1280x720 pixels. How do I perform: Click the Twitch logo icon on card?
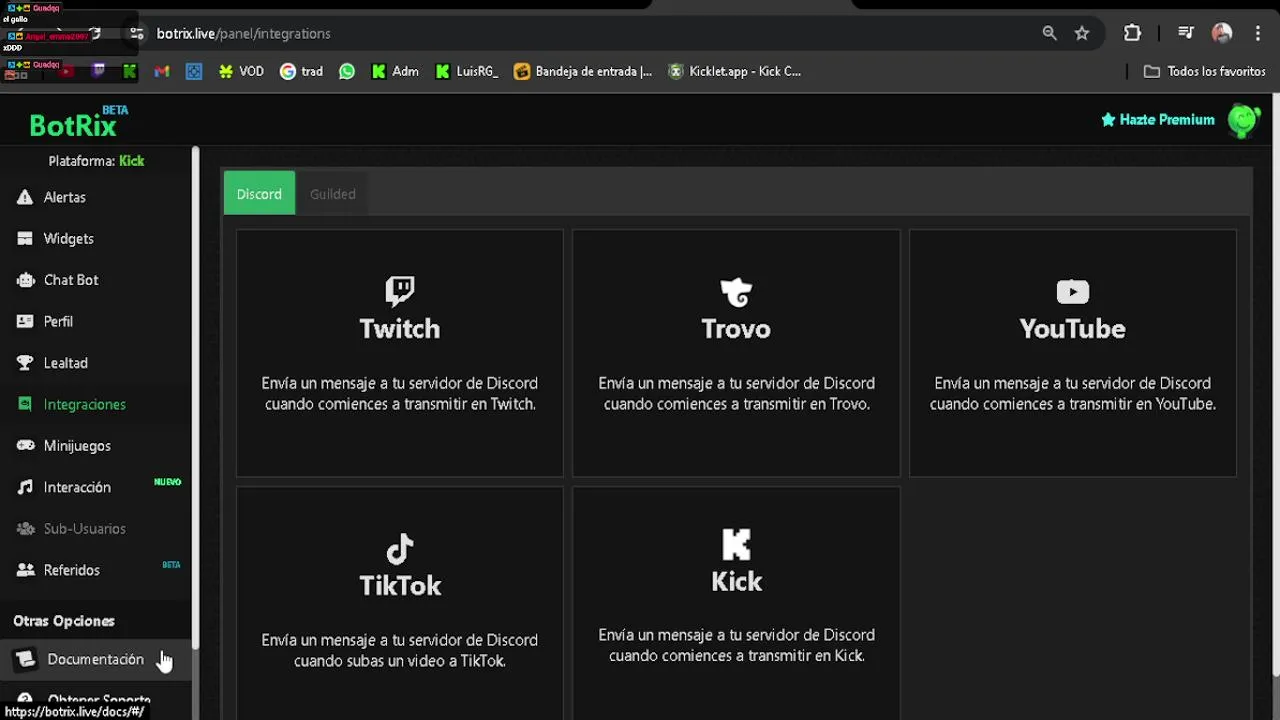point(400,291)
